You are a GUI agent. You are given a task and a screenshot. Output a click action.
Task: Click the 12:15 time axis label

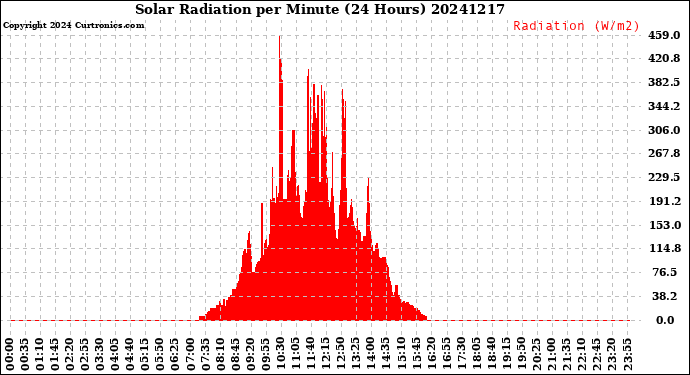(x=326, y=355)
